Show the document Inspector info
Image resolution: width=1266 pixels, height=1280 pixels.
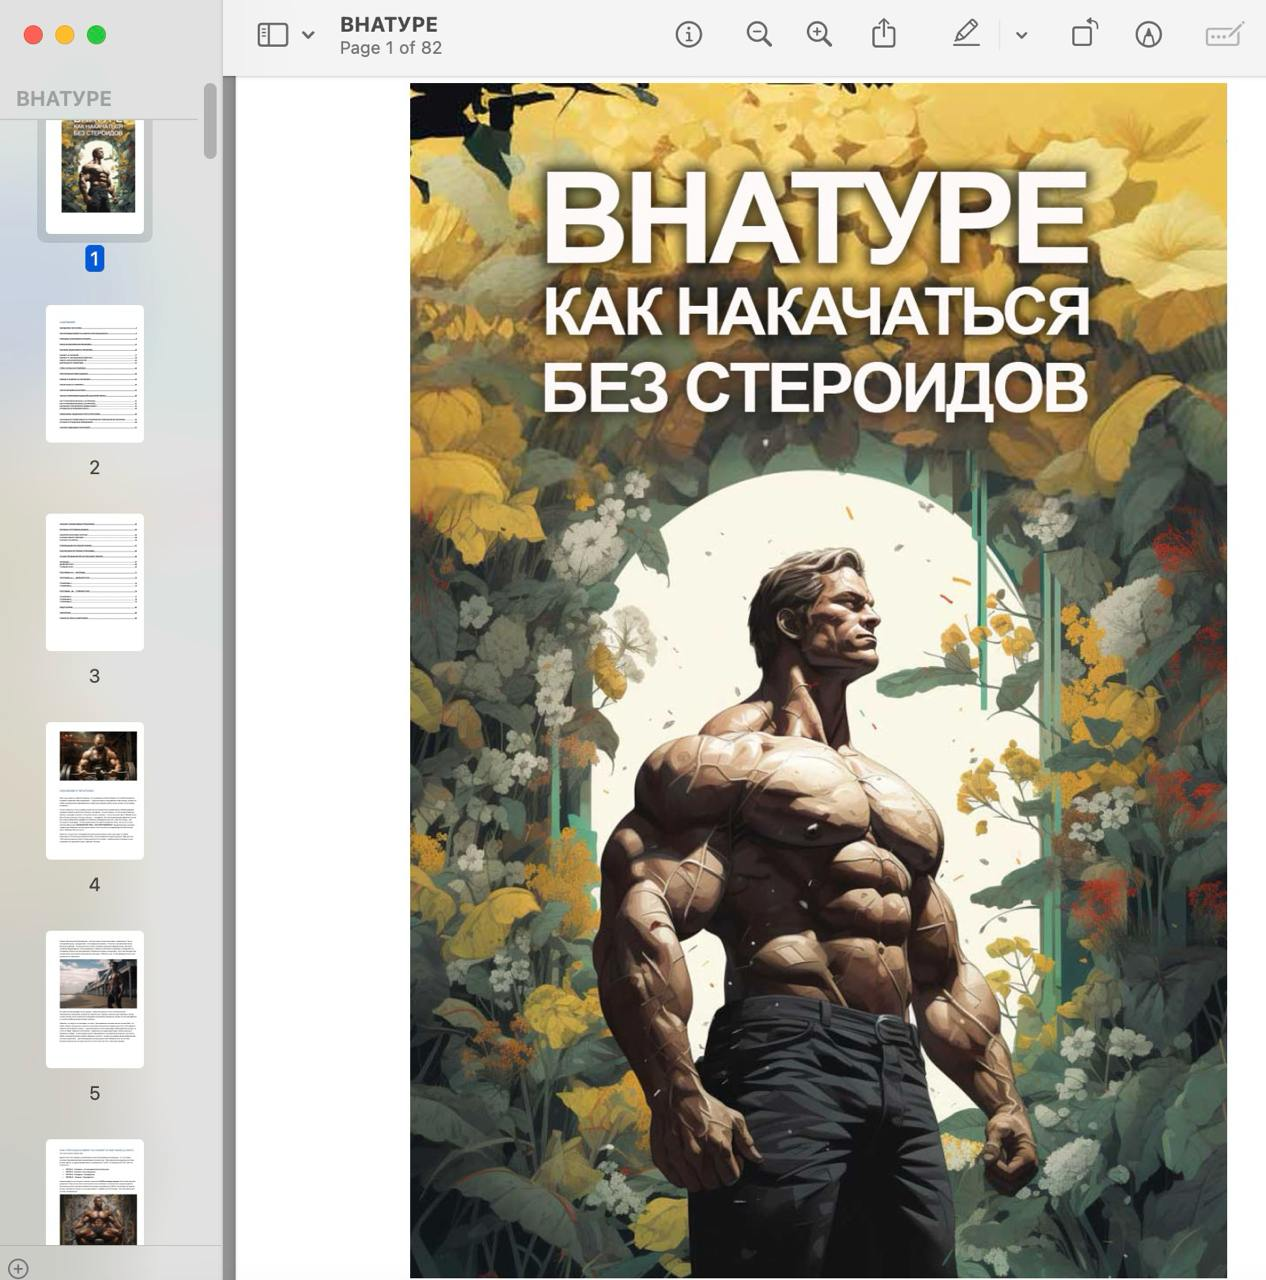click(x=688, y=35)
